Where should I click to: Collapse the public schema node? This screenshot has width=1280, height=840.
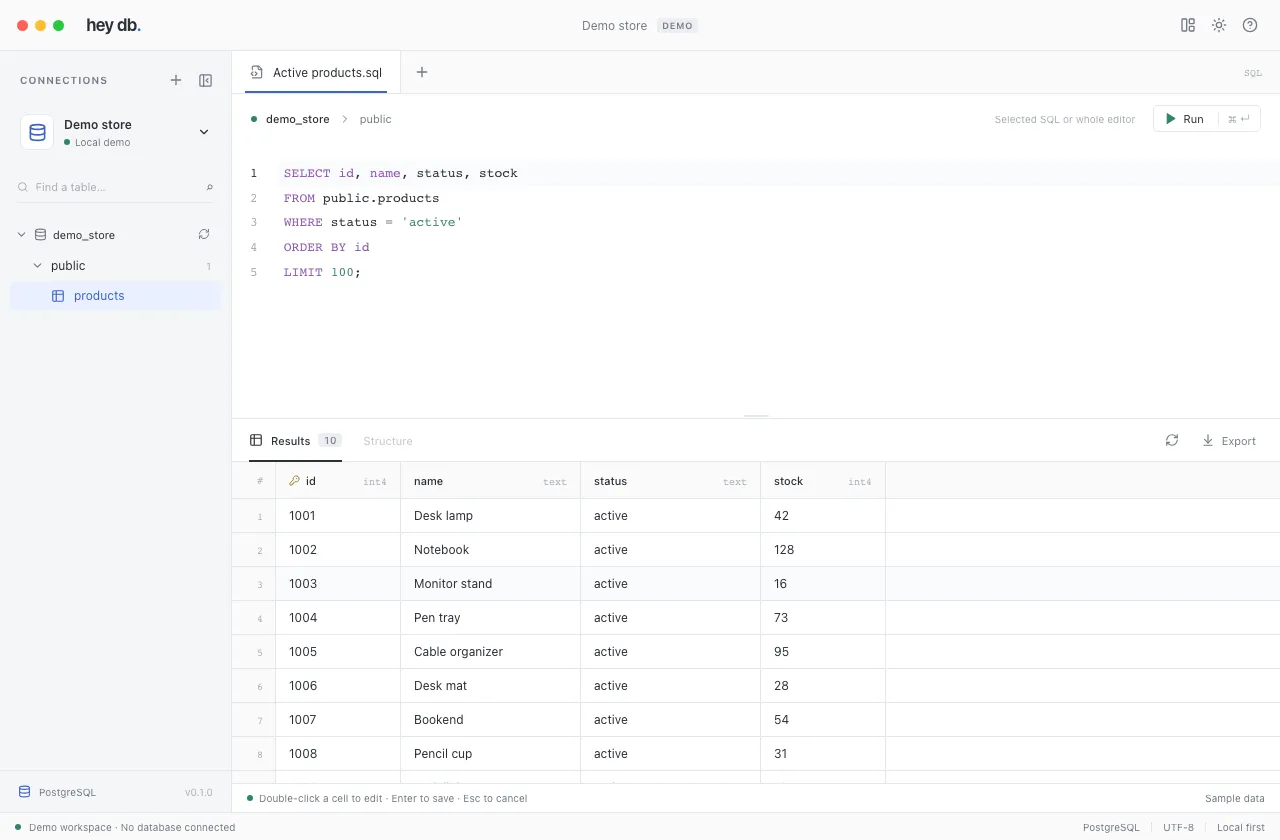pos(37,266)
